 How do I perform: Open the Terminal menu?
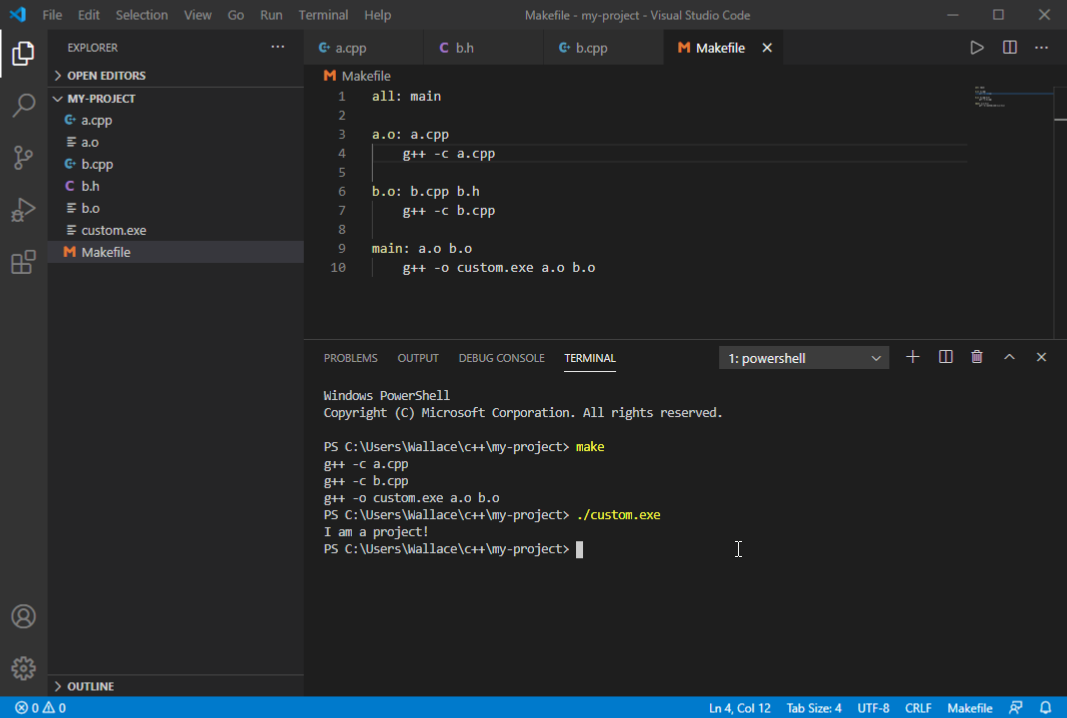[323, 15]
